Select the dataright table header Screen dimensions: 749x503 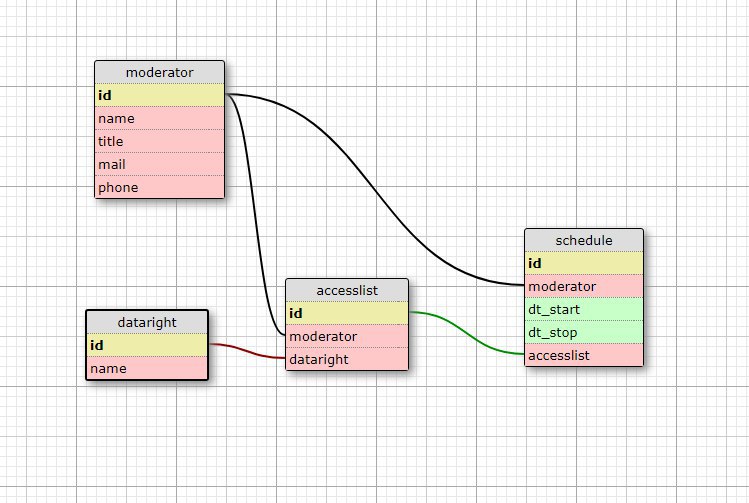[147, 322]
